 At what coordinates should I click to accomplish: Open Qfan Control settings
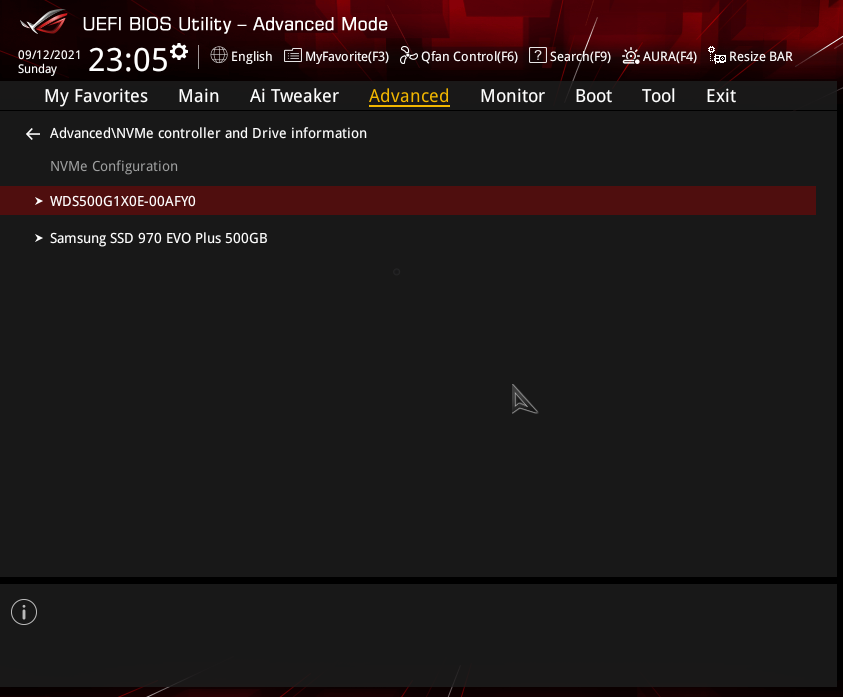pyautogui.click(x=459, y=56)
